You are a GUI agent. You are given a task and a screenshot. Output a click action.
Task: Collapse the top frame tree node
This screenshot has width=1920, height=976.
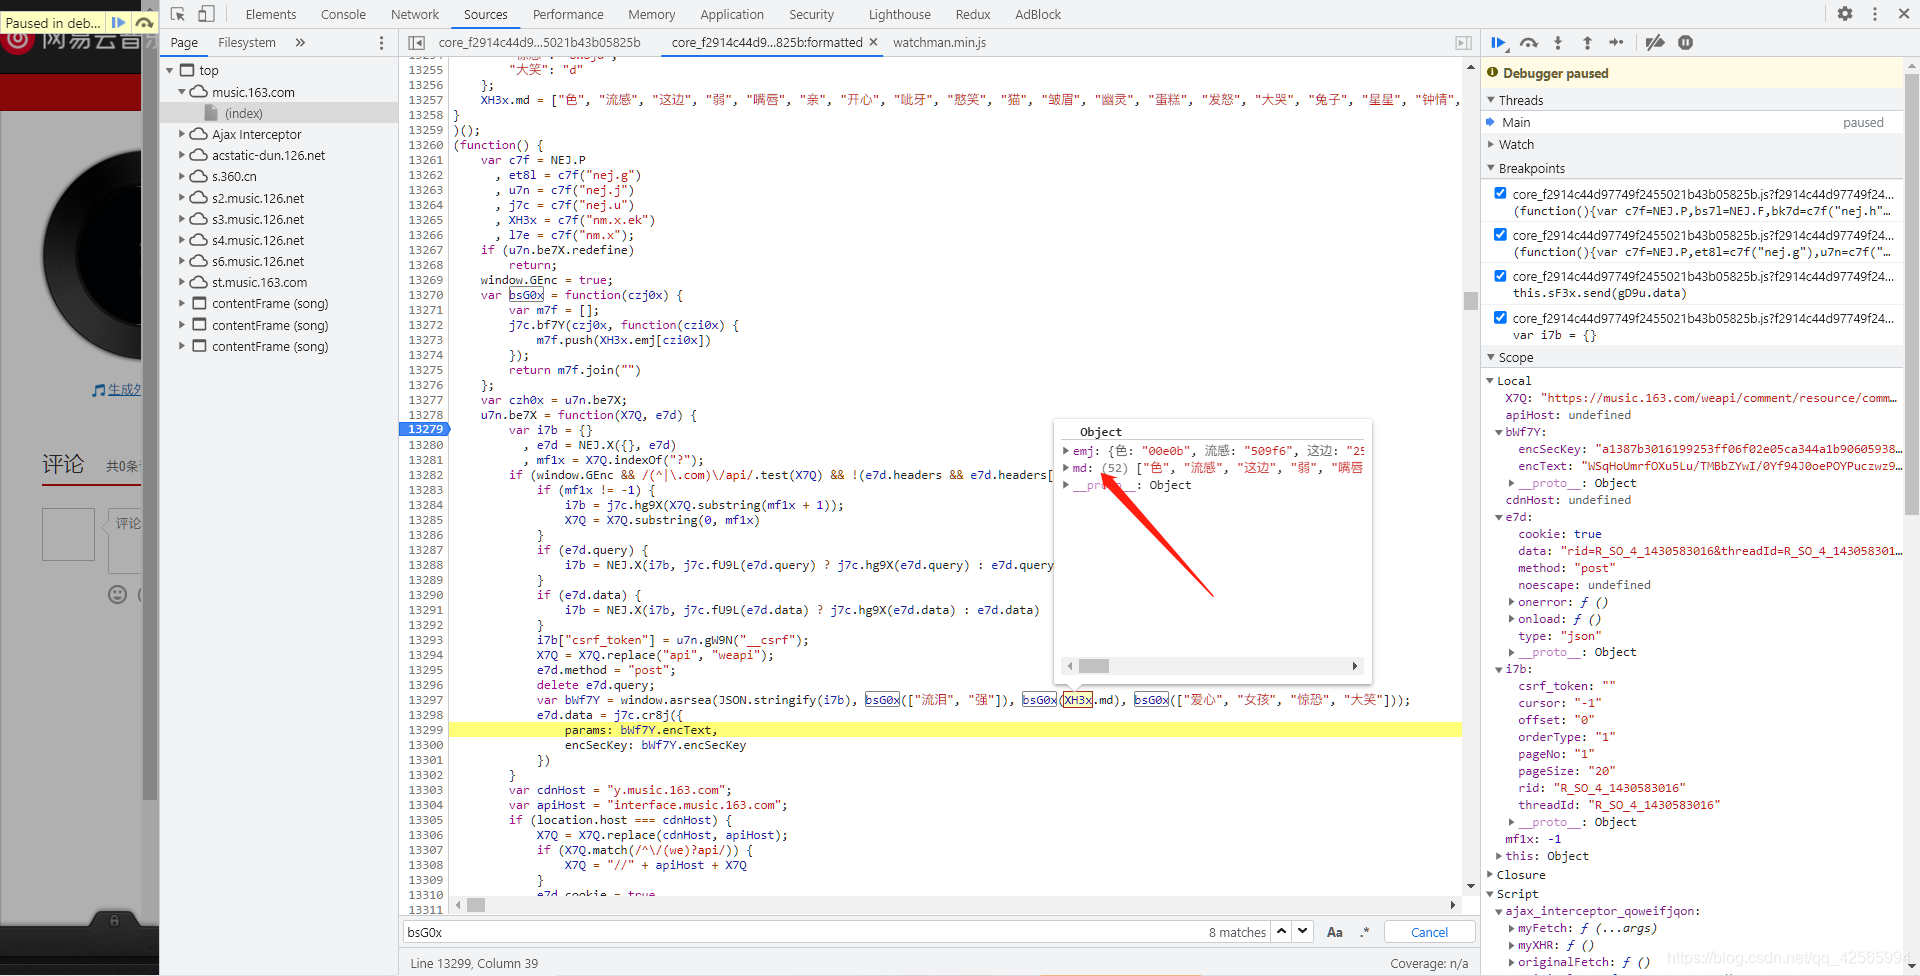coord(170,70)
